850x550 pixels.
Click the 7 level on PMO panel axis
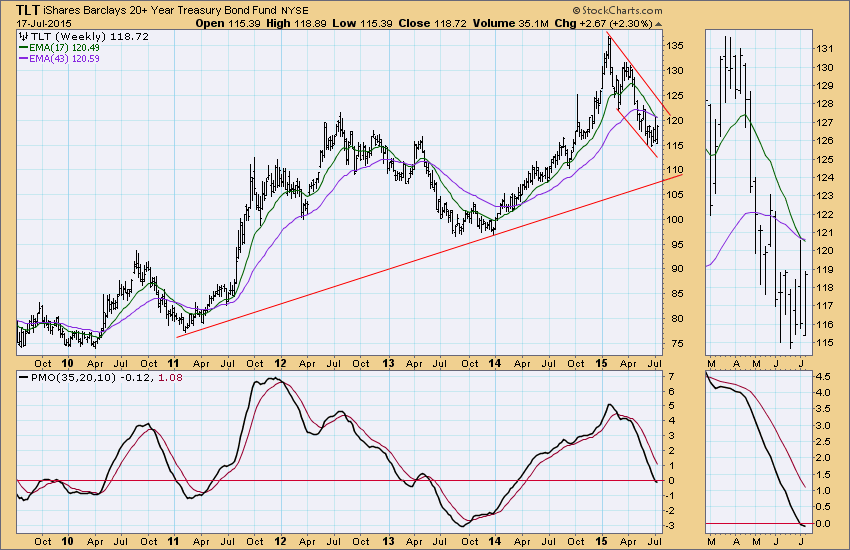click(x=671, y=376)
